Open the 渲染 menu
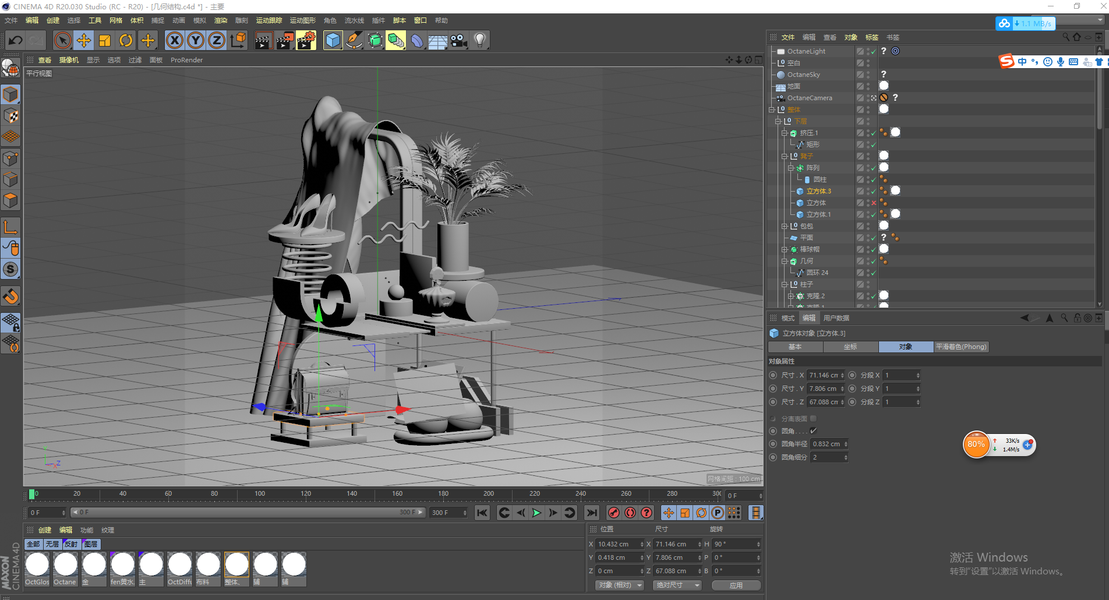This screenshot has height=600, width=1109. 221,21
